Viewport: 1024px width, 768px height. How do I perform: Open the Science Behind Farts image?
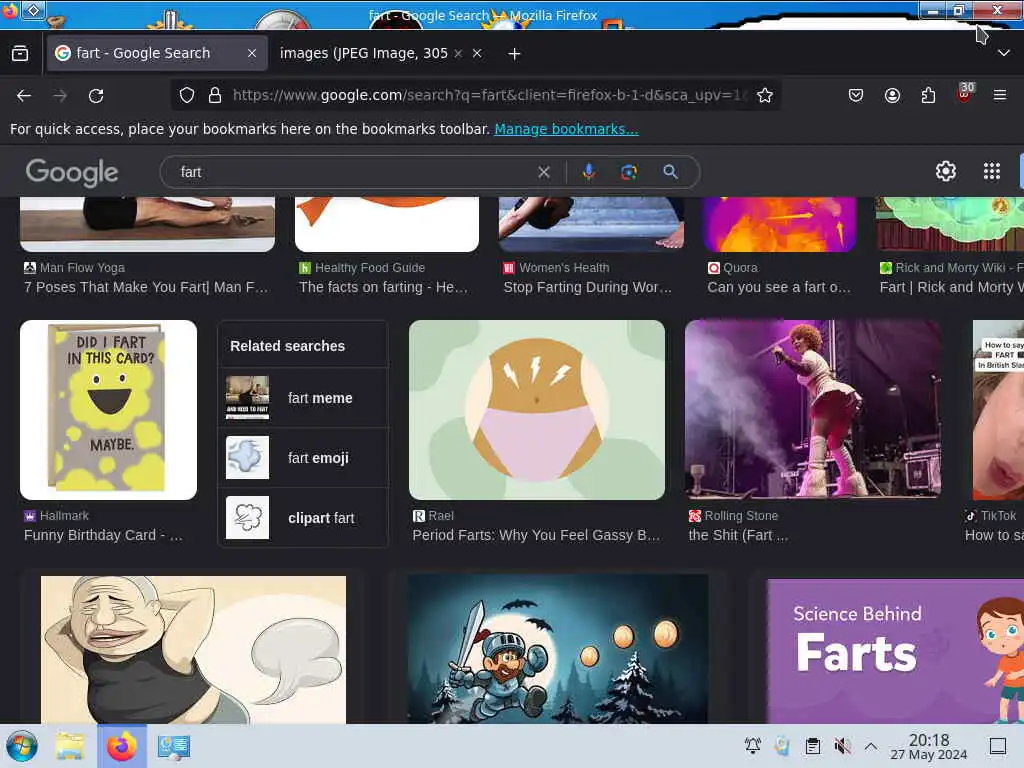(x=895, y=651)
